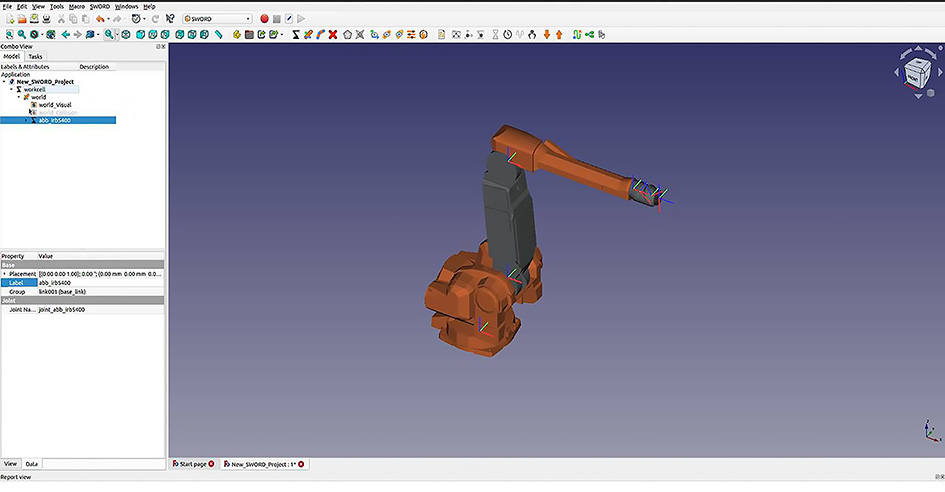Click the orange up arrow icon
The image size is (945, 492).
point(559,35)
